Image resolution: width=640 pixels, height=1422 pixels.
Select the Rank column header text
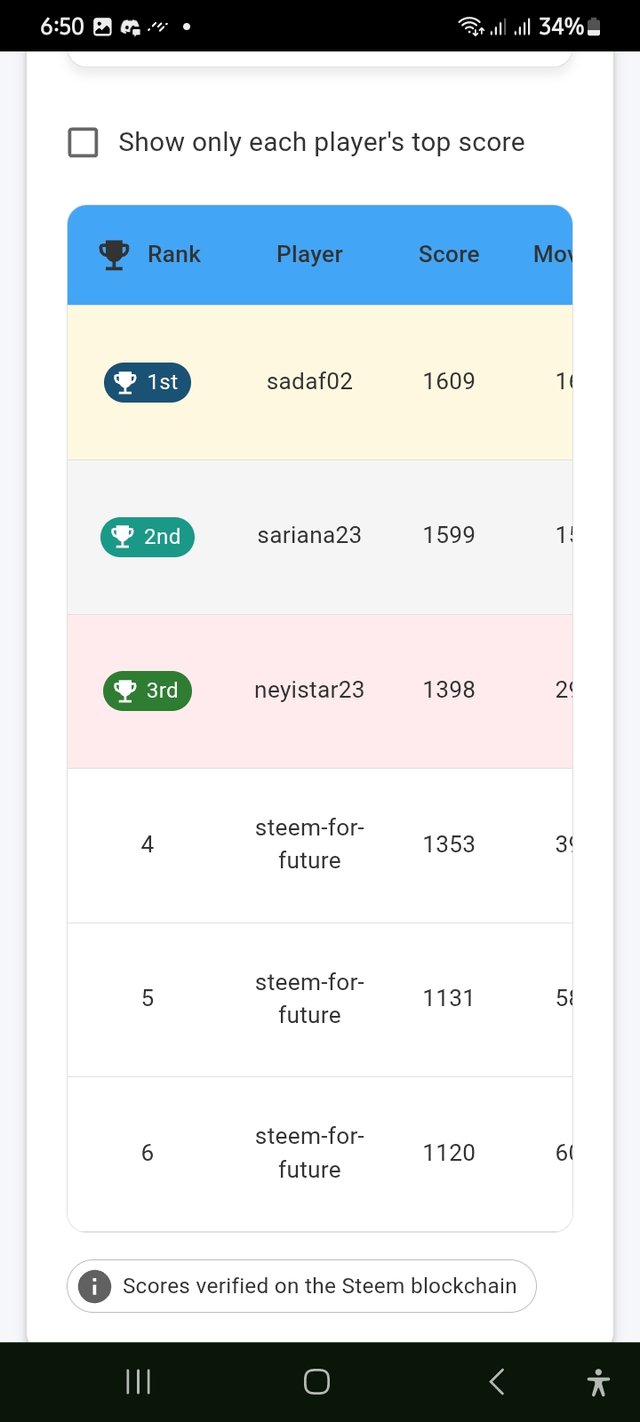click(x=174, y=255)
